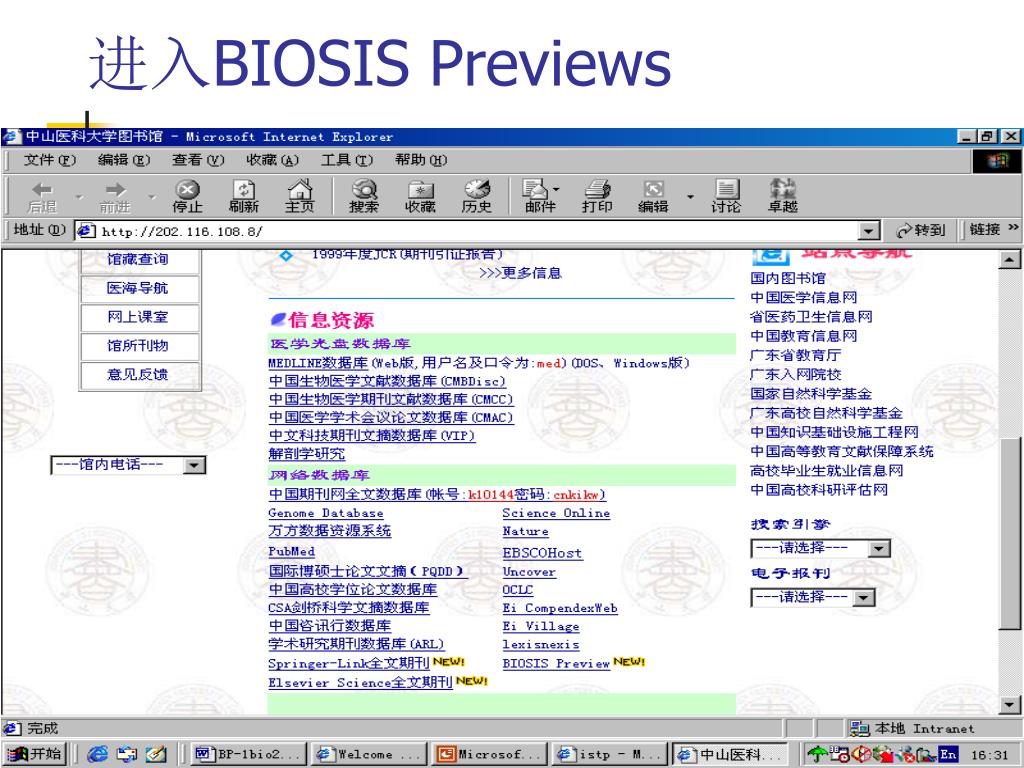Click the third quick launch icon

156,754
